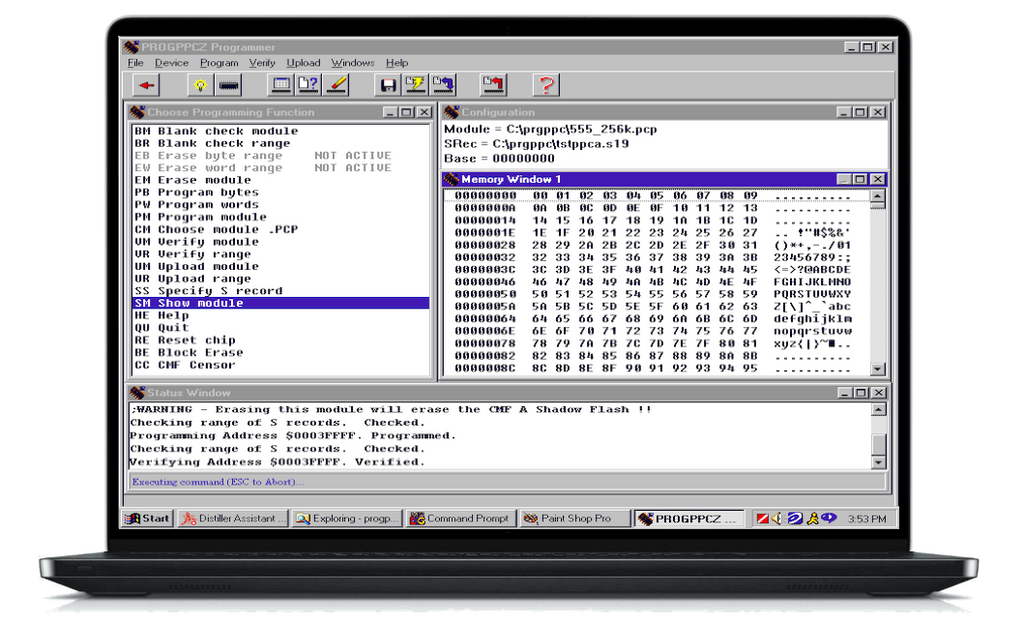1024x623 pixels.
Task: Open Help using the red question mark icon
Action: coord(546,85)
